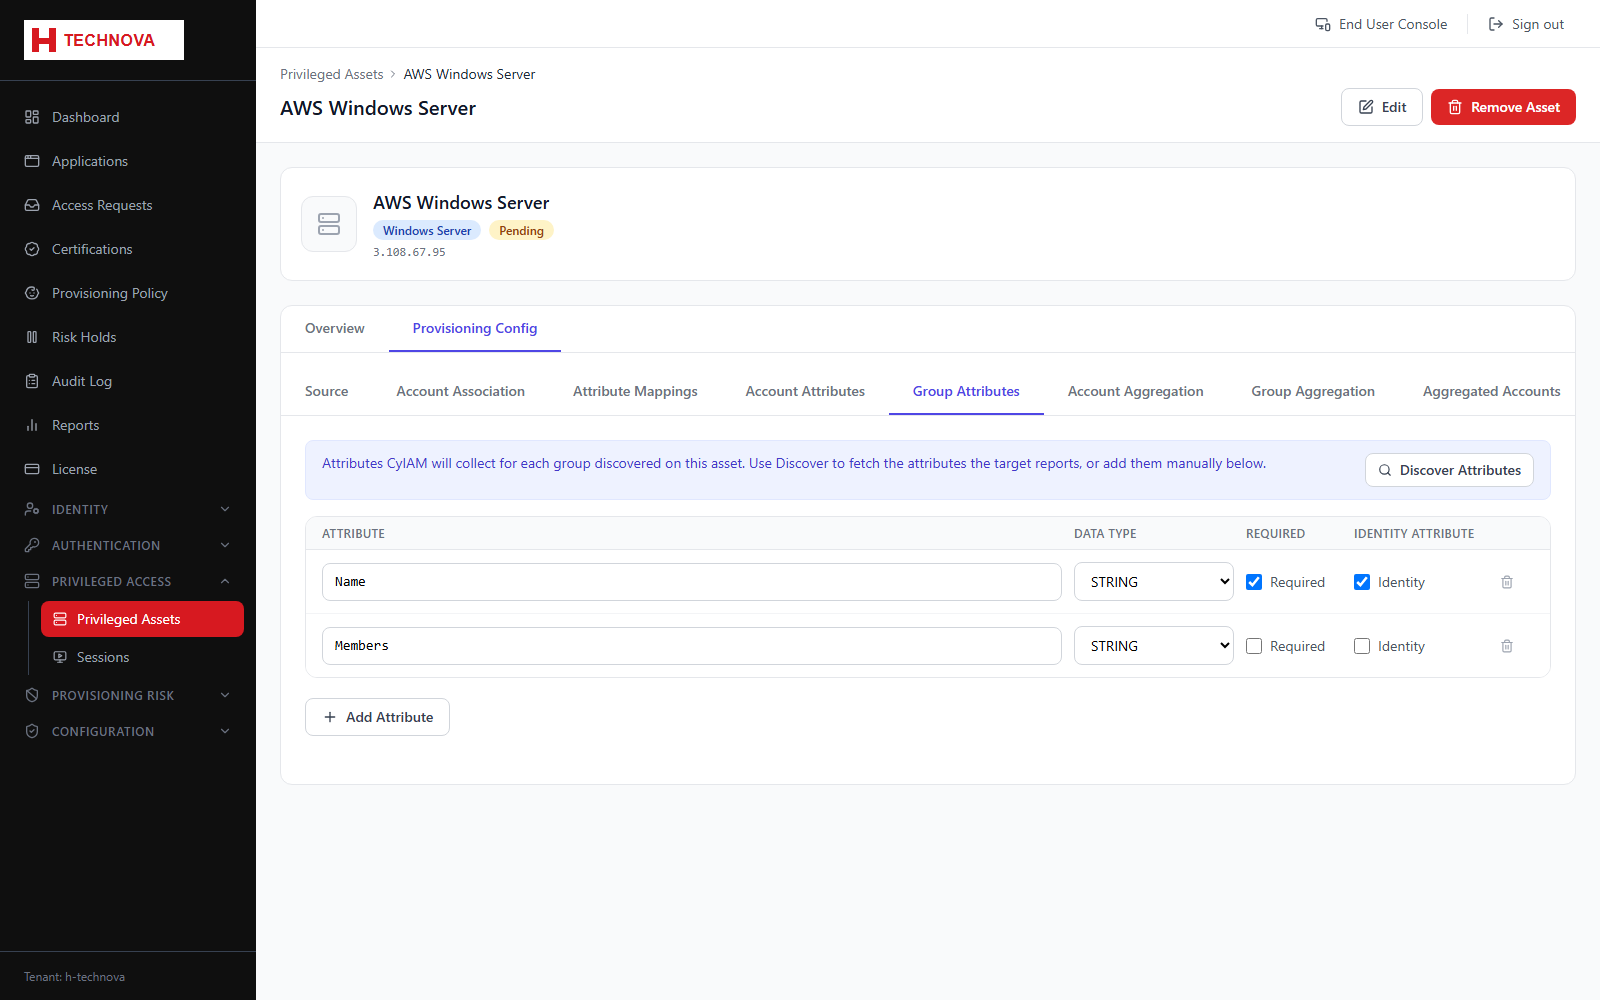Click the server asset icon tile
Viewport: 1600px width, 1000px height.
click(x=329, y=224)
